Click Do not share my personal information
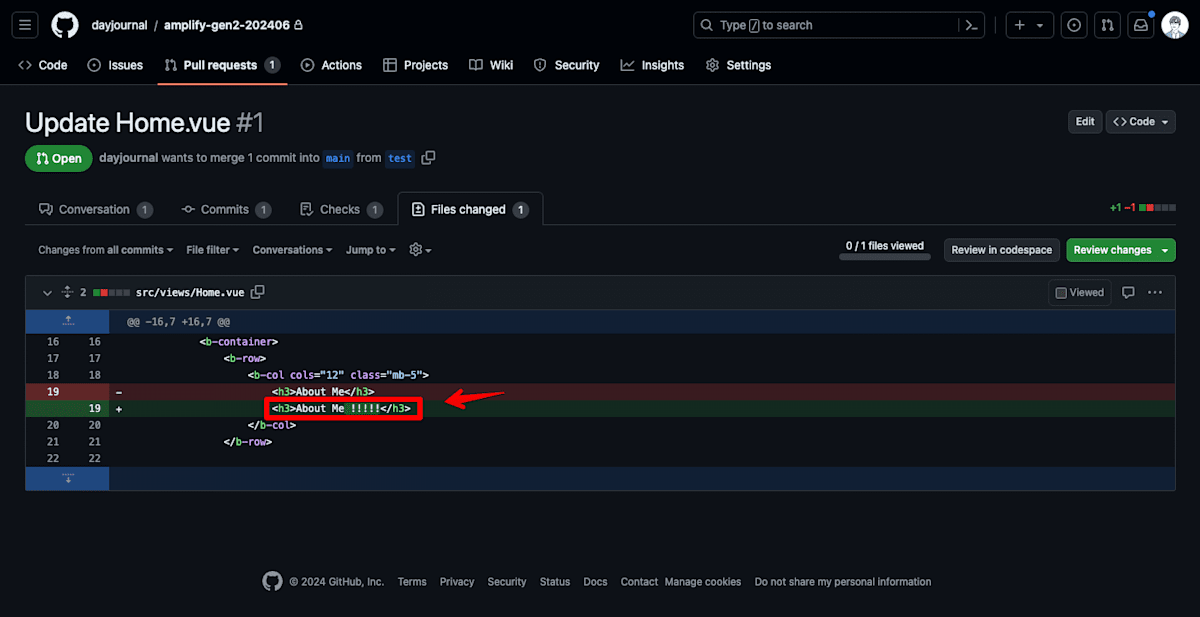Image resolution: width=1200 pixels, height=617 pixels. pos(843,582)
